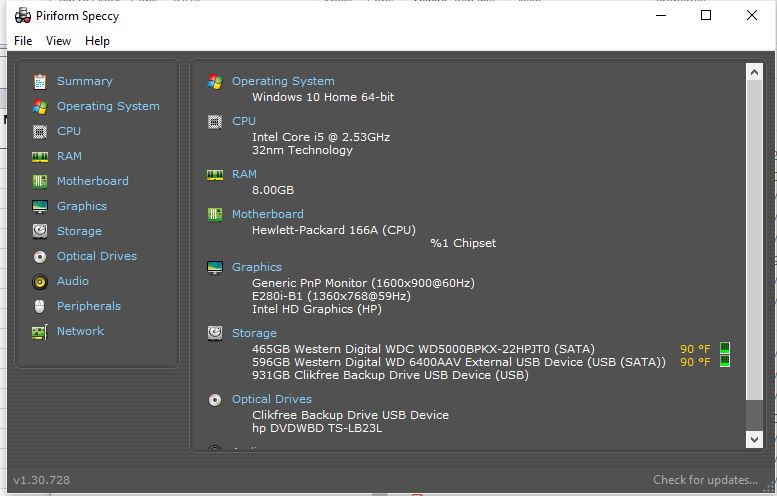Screen dimensions: 777x496
Task: Click the CPU chip icon in sidebar
Action: point(40,132)
